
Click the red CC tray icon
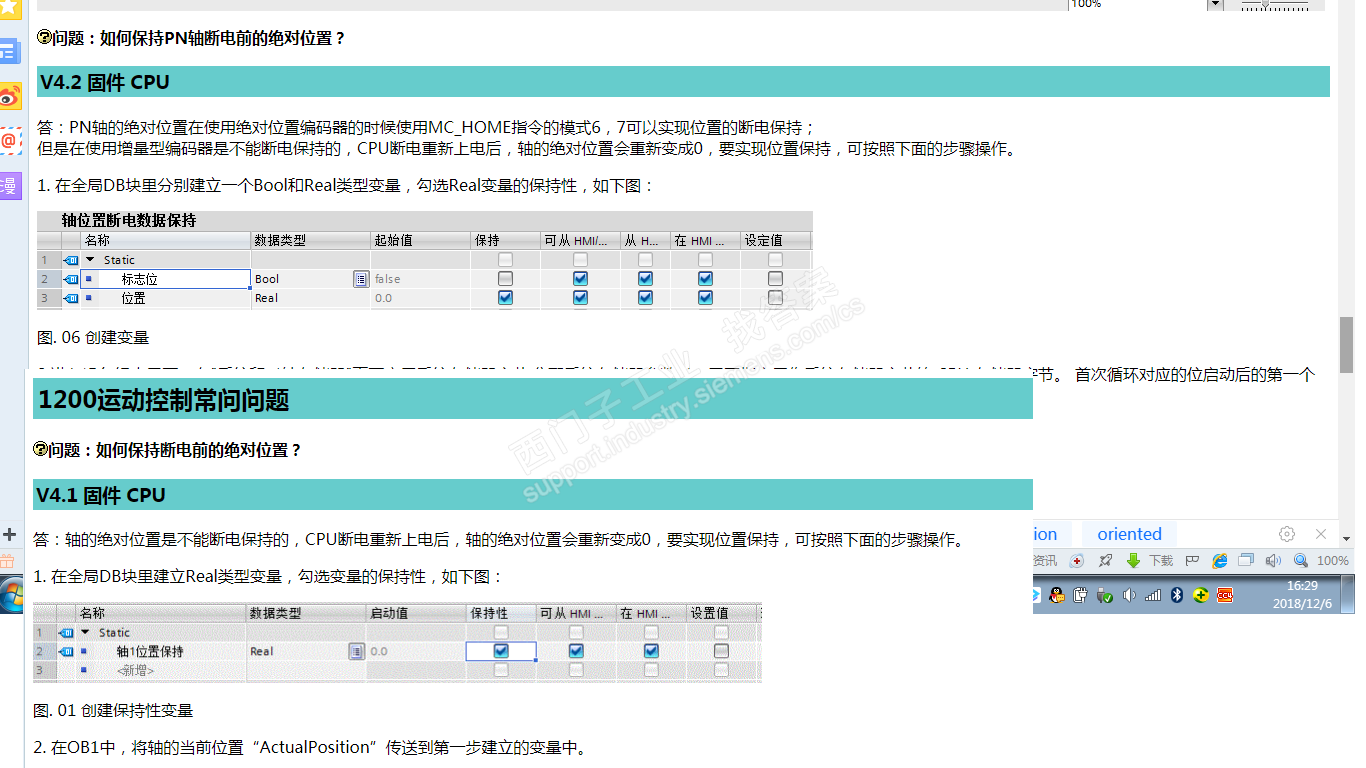(x=1225, y=595)
